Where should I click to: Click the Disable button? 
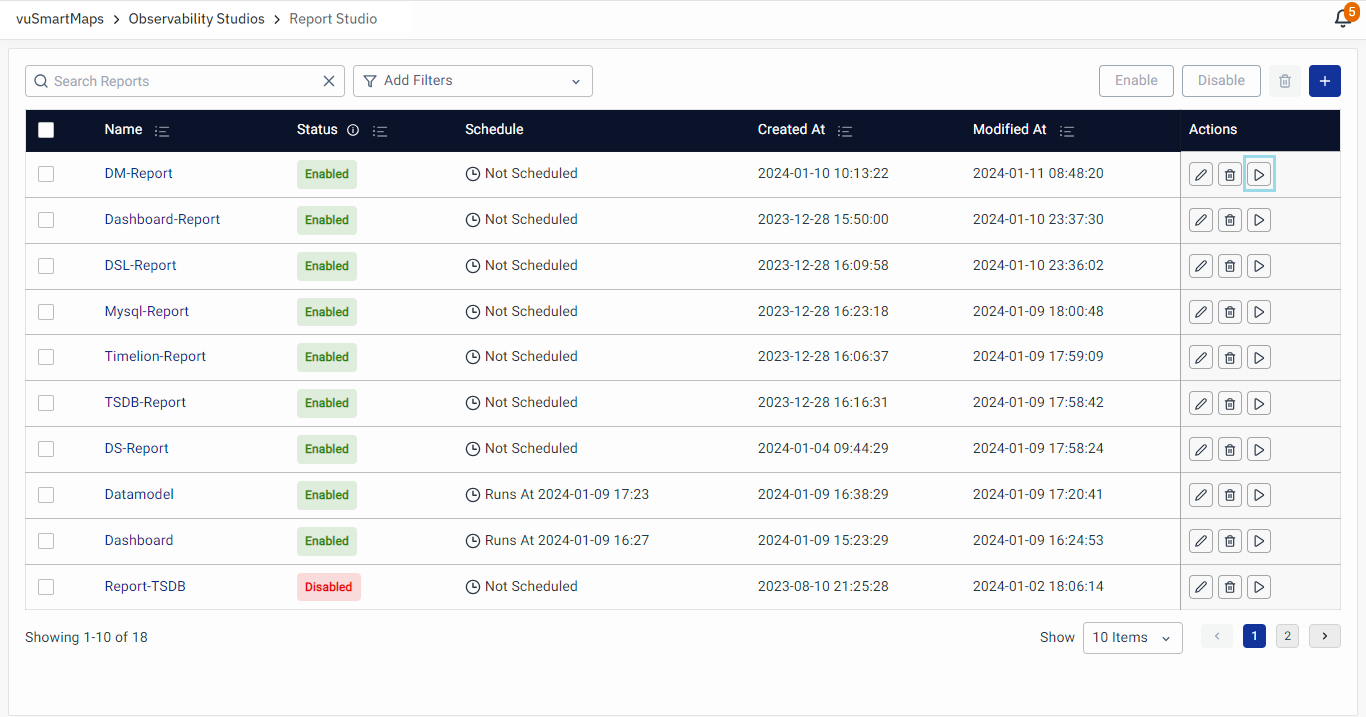pyautogui.click(x=1221, y=81)
